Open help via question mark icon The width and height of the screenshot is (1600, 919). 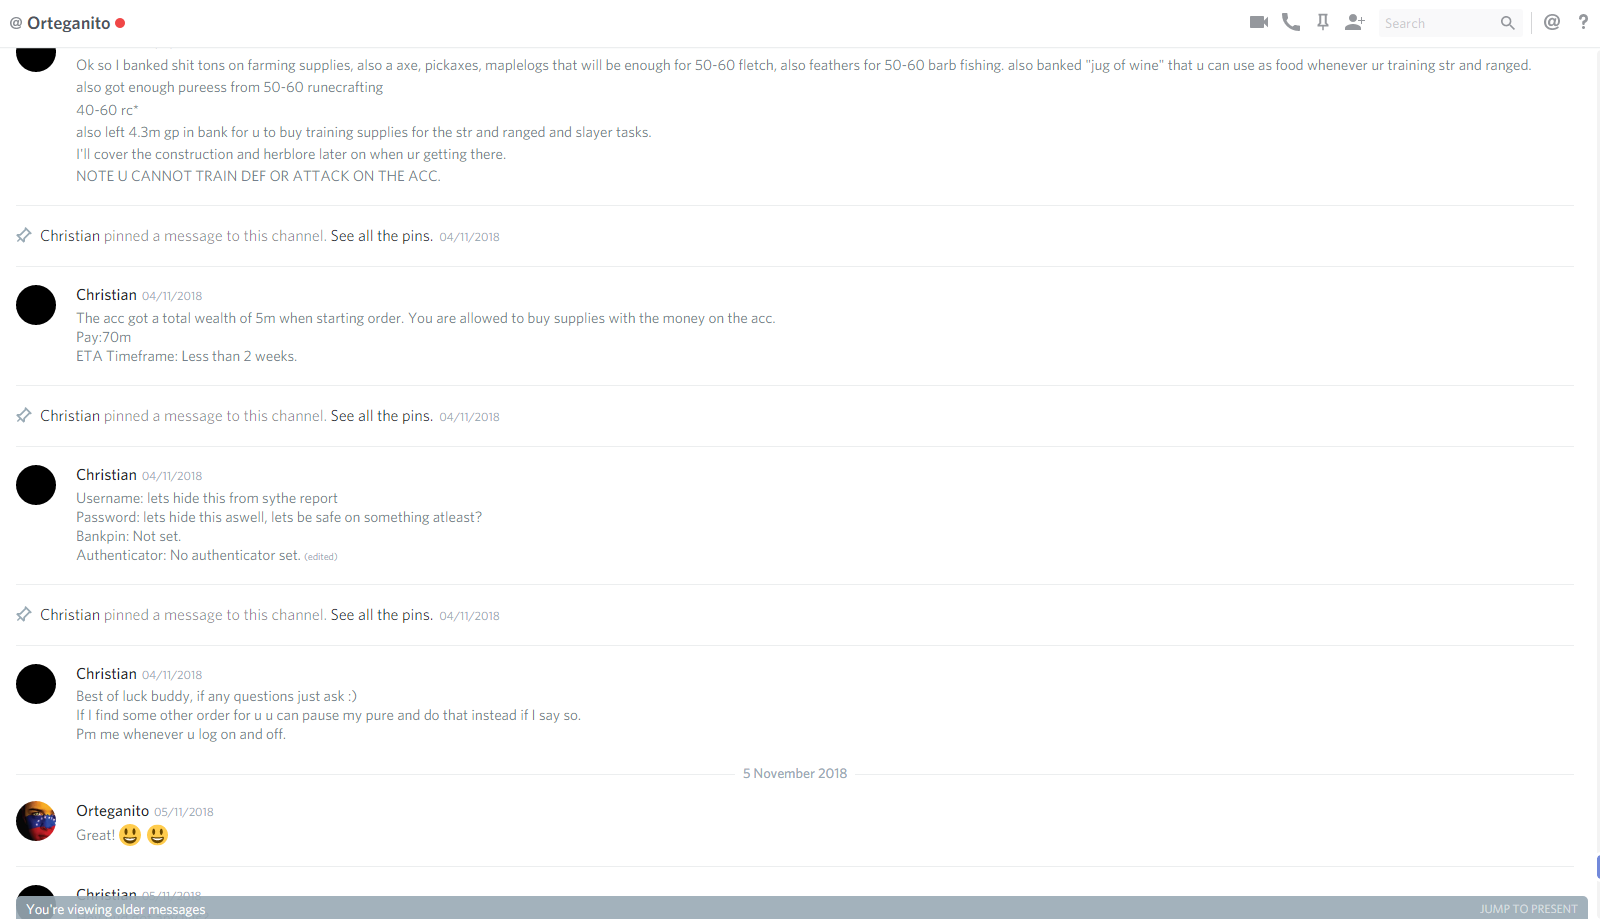coord(1583,22)
